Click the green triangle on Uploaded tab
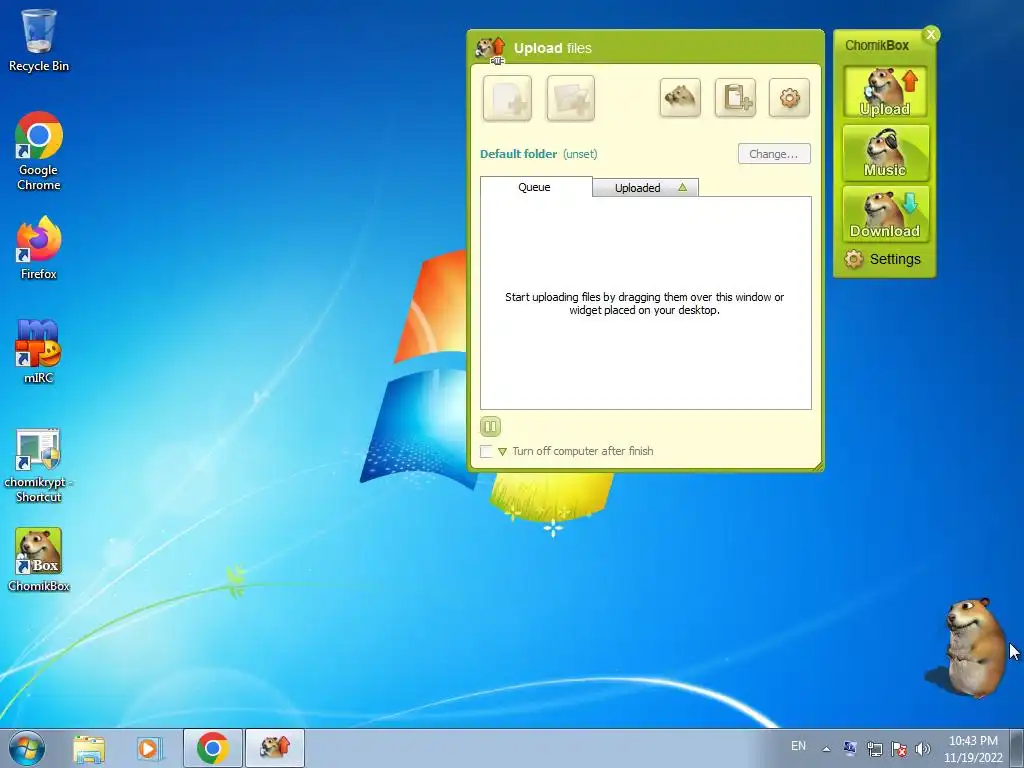Image resolution: width=1024 pixels, height=768 pixels. coord(682,187)
